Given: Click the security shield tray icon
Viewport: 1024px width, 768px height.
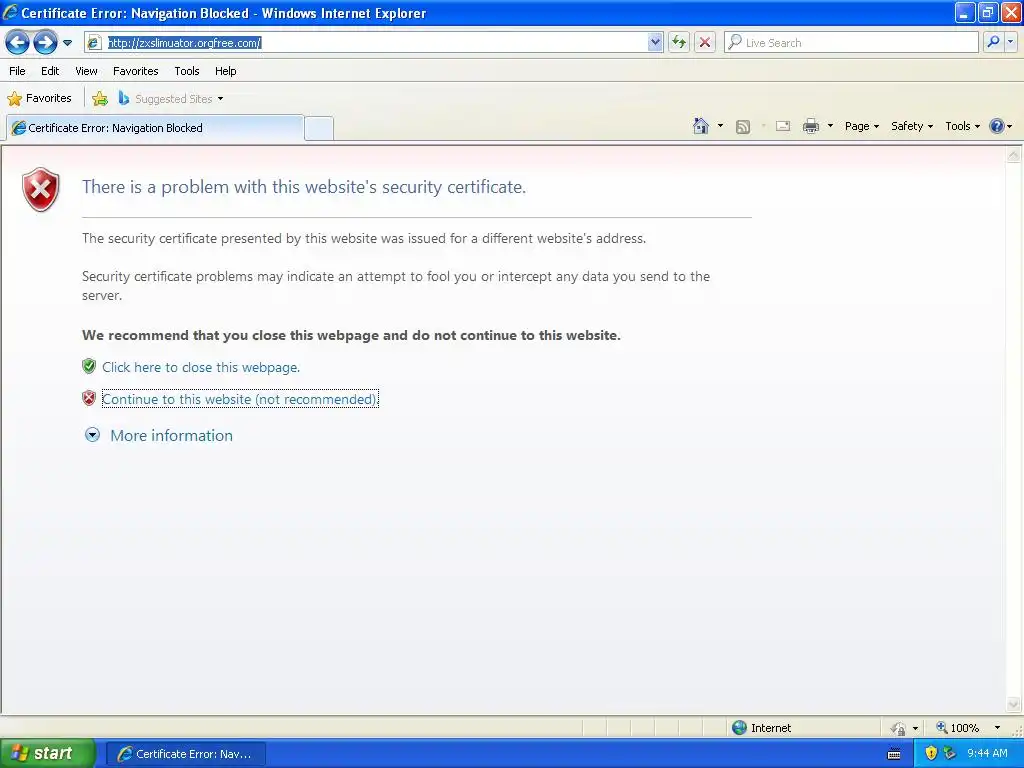Looking at the screenshot, I should 931,754.
